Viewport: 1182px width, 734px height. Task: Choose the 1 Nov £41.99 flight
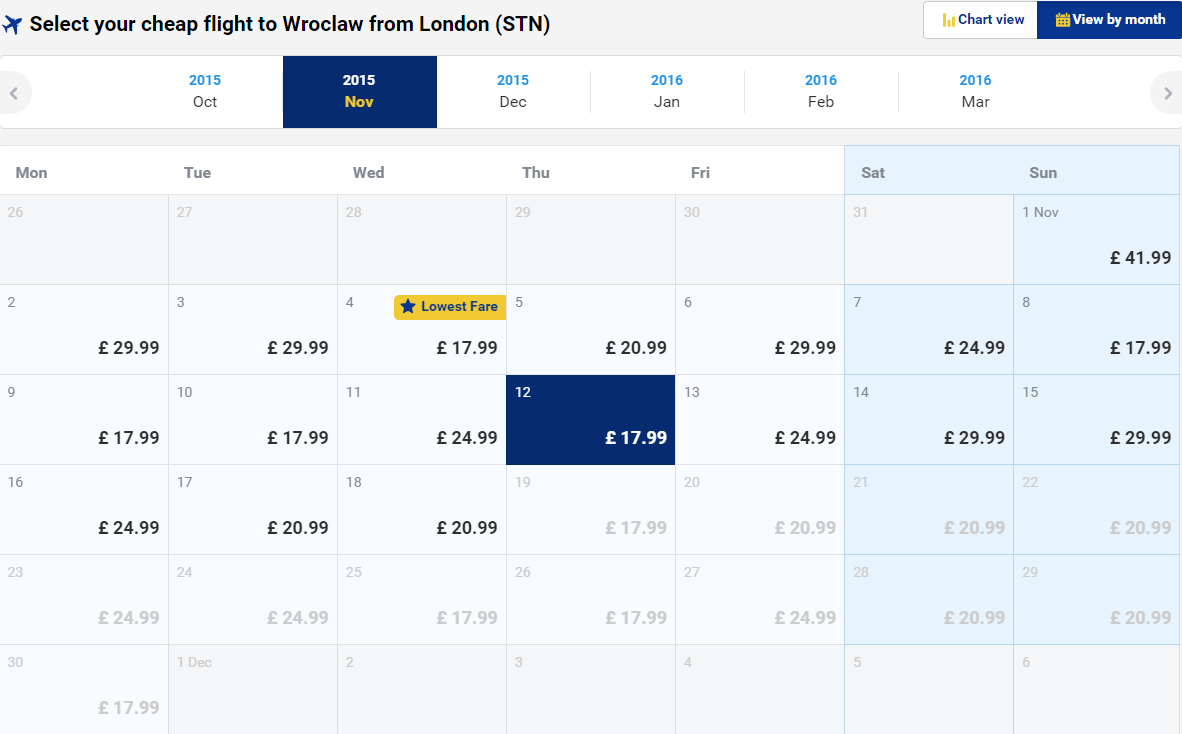[x=1097, y=240]
